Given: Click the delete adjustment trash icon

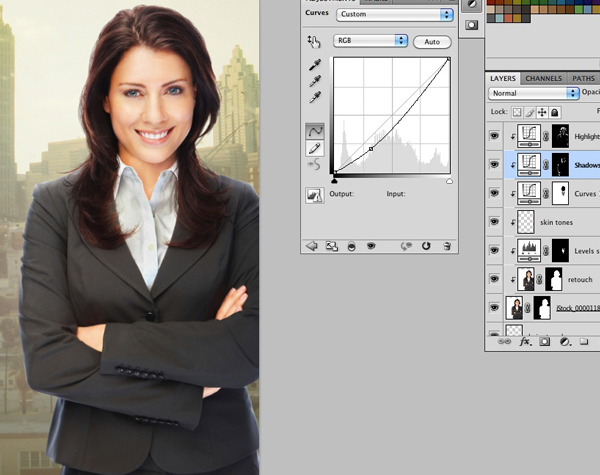Looking at the screenshot, I should (446, 245).
